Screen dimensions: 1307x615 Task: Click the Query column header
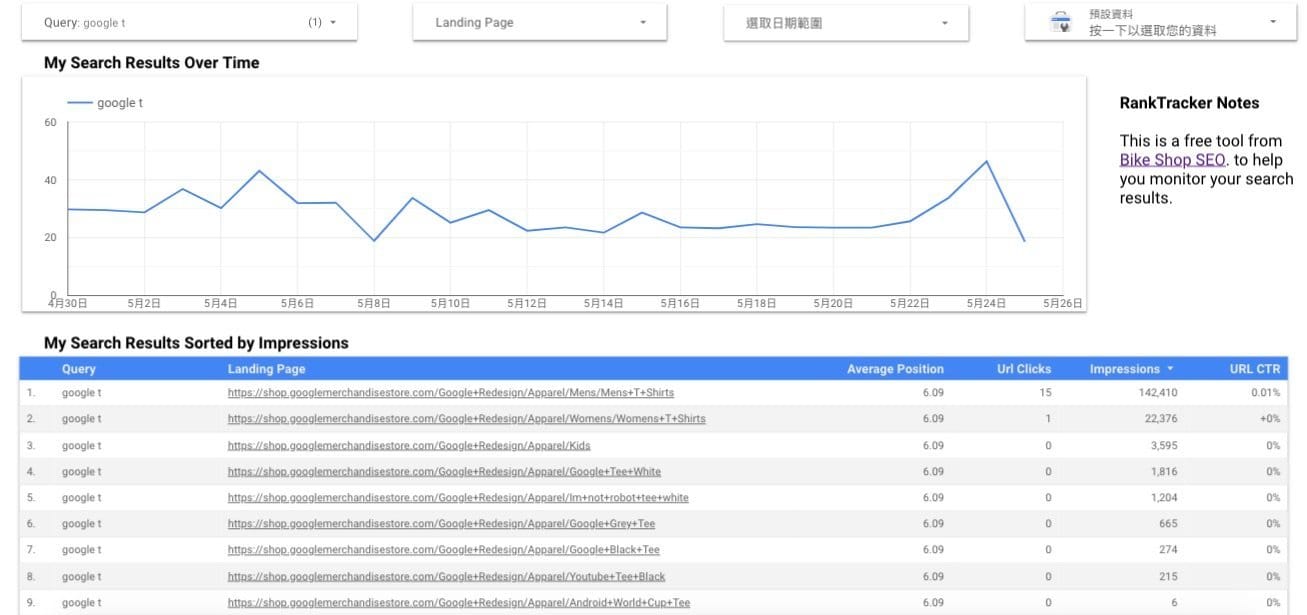tap(79, 369)
